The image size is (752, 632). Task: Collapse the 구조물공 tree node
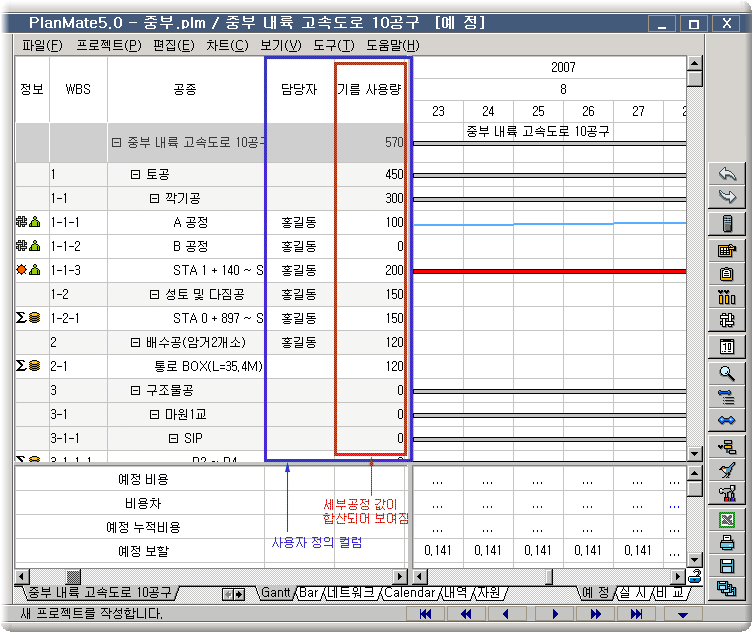pos(136,391)
